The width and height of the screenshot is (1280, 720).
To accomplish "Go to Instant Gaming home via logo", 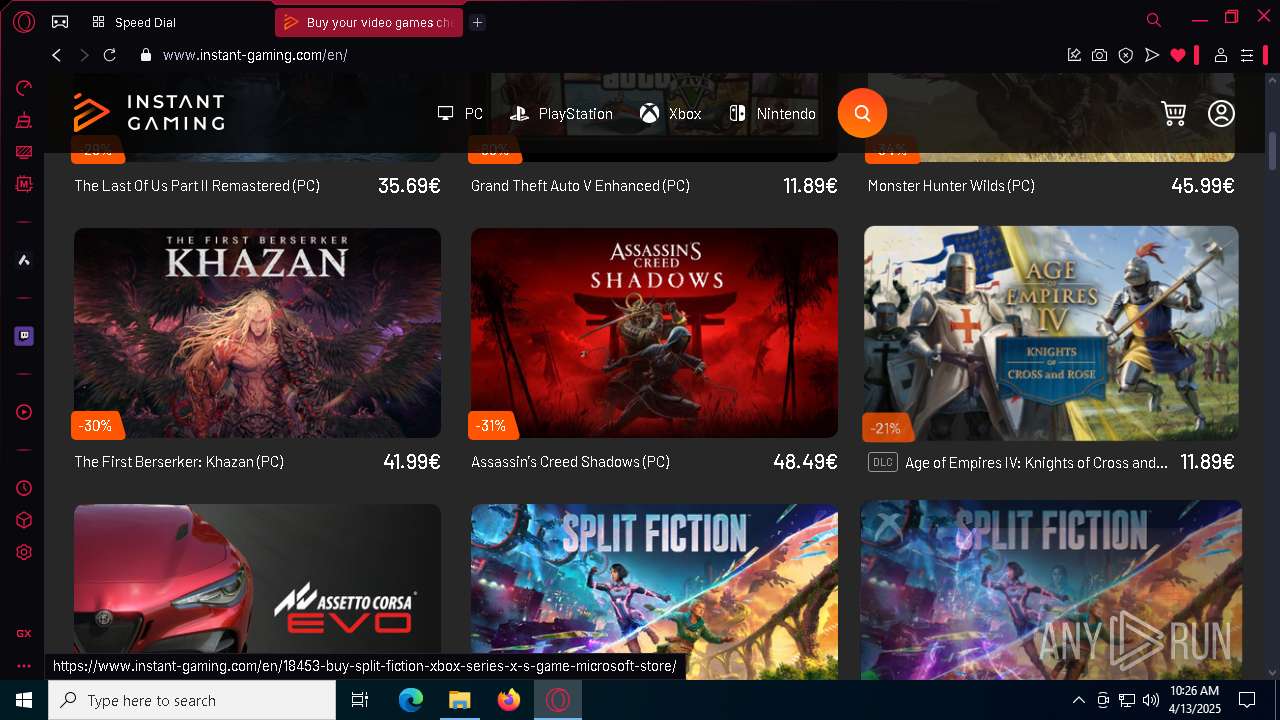I will click(x=149, y=113).
